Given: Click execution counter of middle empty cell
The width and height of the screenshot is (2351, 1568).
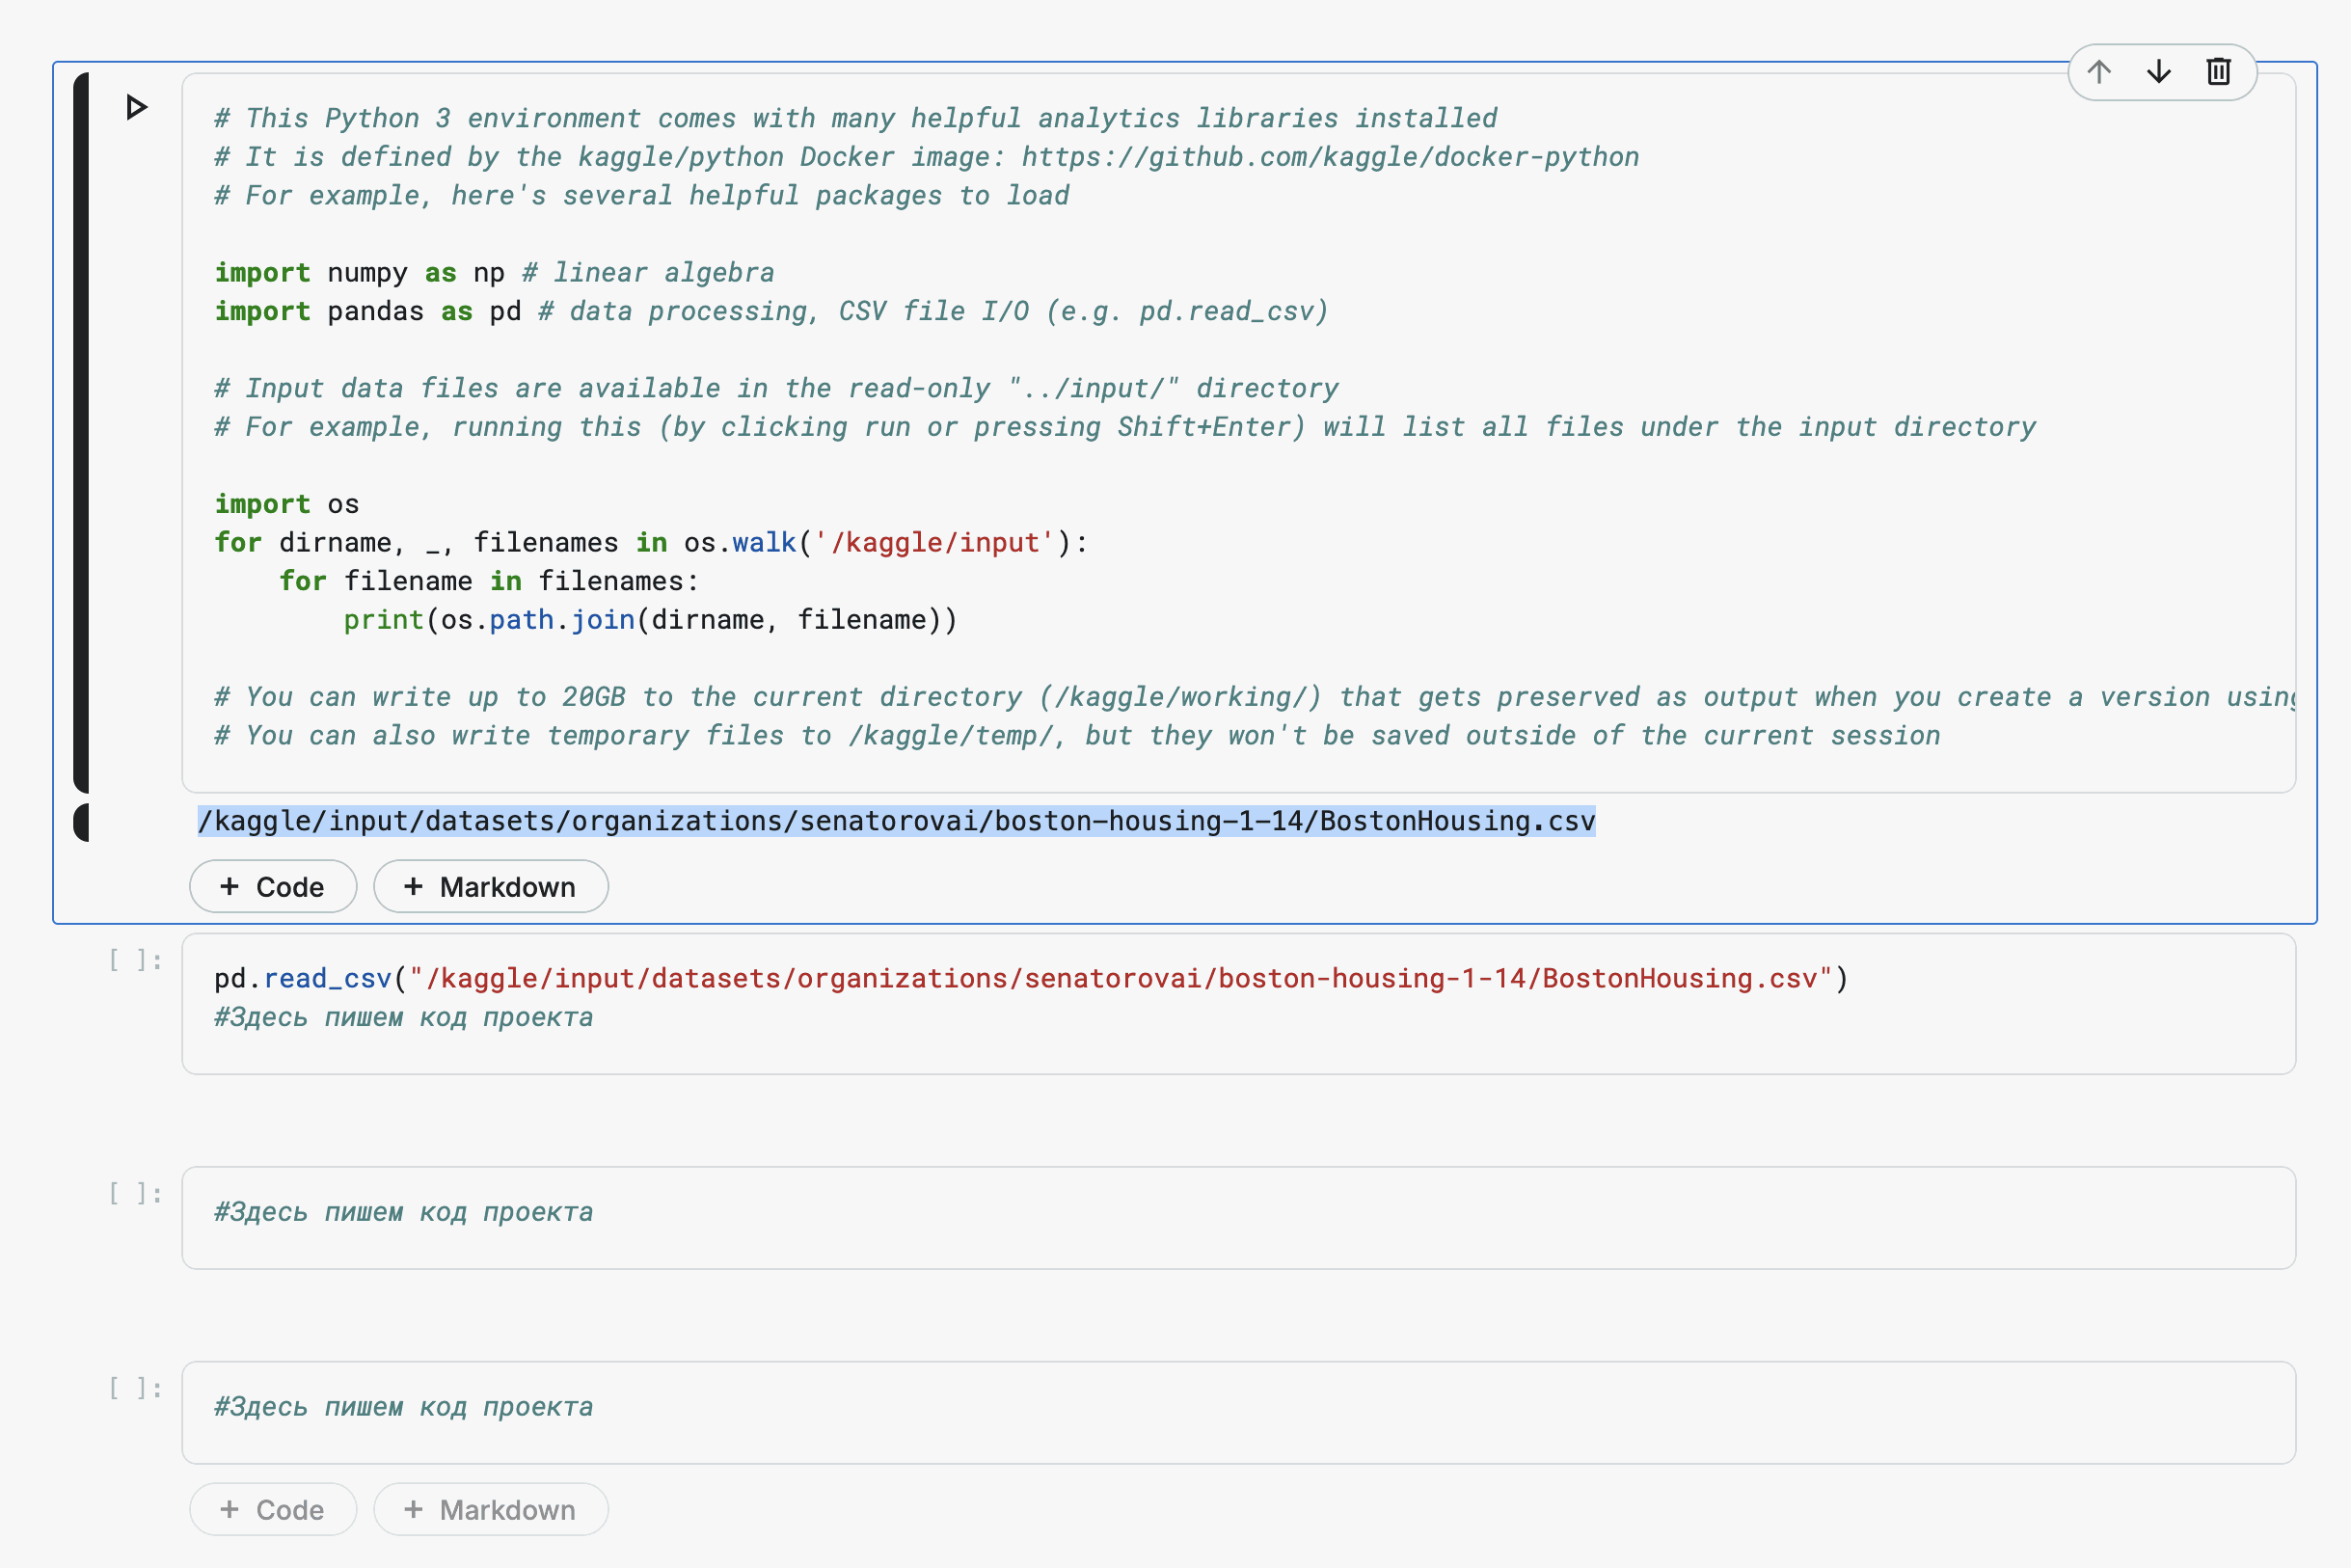Looking at the screenshot, I should [x=136, y=1193].
